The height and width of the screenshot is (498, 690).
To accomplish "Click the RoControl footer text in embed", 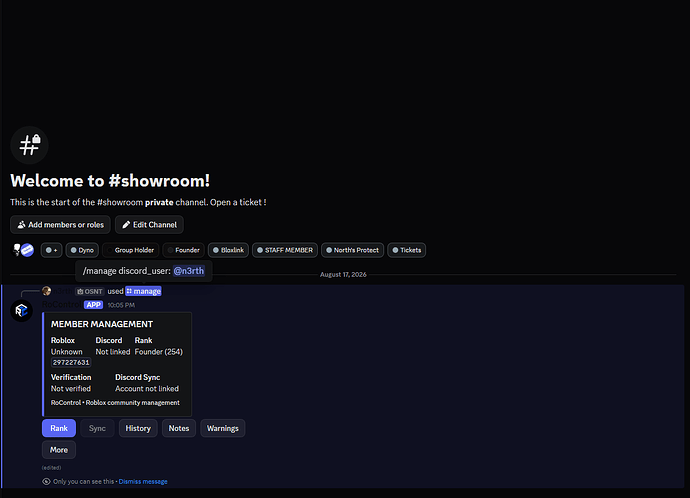I will click(115, 403).
